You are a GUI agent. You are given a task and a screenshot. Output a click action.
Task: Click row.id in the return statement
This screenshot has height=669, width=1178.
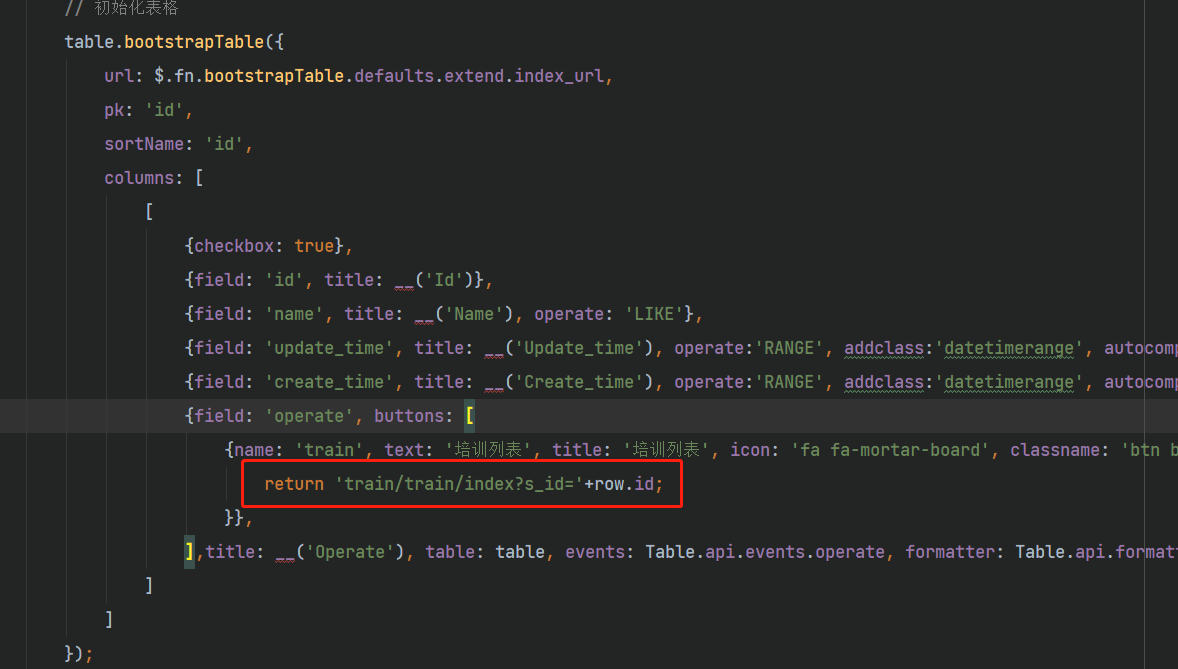pos(624,484)
